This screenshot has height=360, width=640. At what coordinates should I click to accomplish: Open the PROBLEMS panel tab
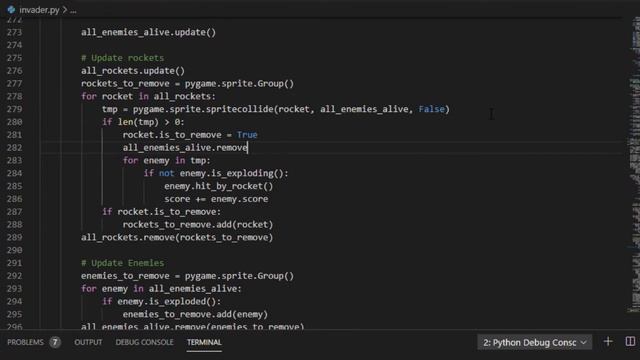tap(25, 342)
